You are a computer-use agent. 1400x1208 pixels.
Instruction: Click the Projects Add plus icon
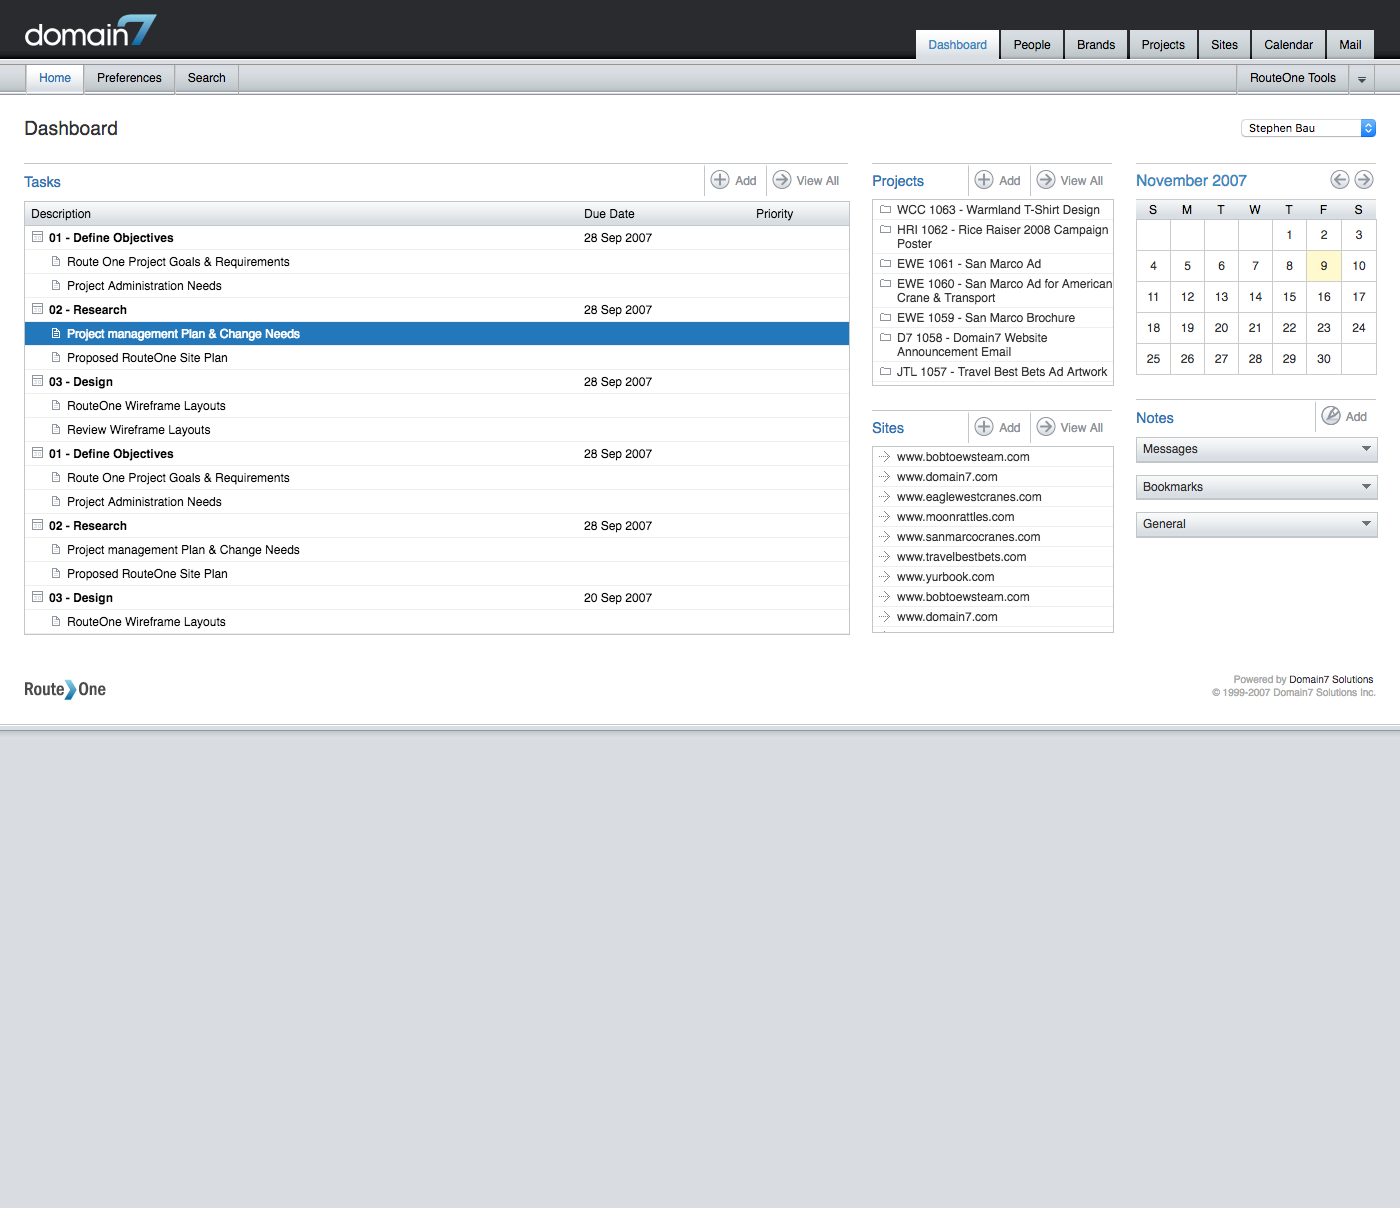tap(984, 180)
